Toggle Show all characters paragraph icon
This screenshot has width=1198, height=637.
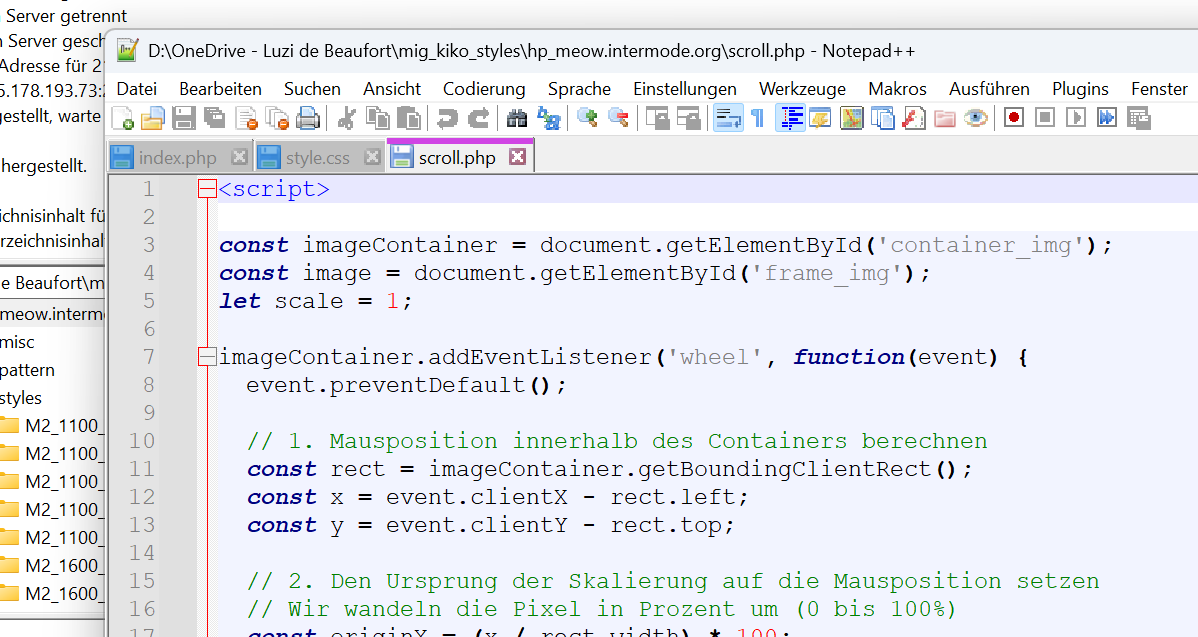click(758, 118)
